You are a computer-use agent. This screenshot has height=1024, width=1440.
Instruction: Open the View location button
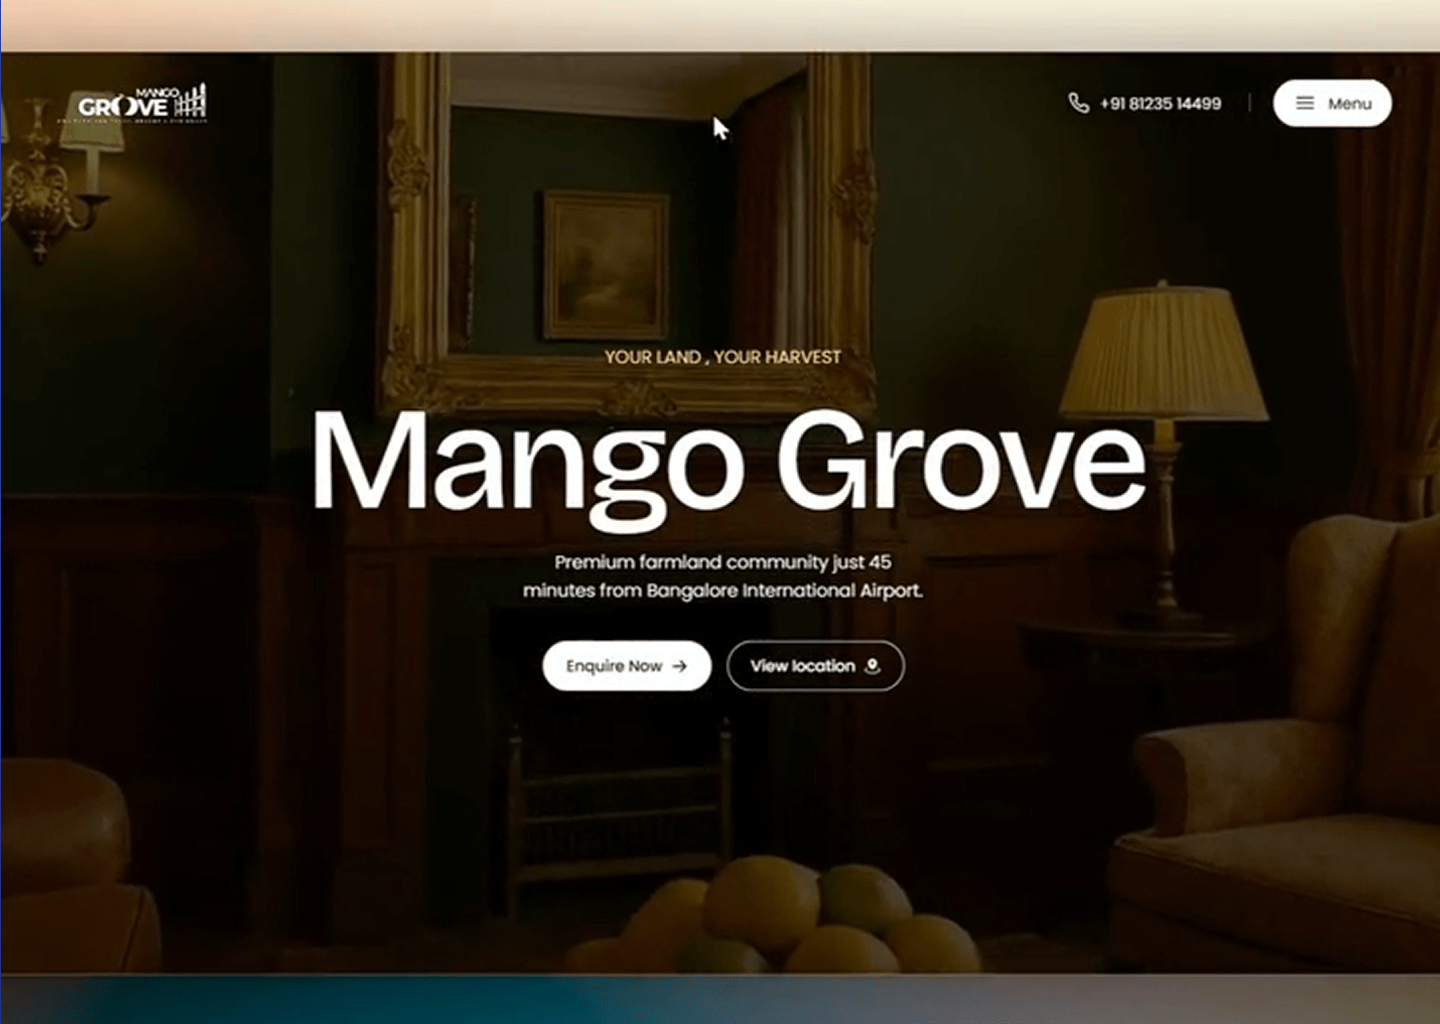point(815,666)
